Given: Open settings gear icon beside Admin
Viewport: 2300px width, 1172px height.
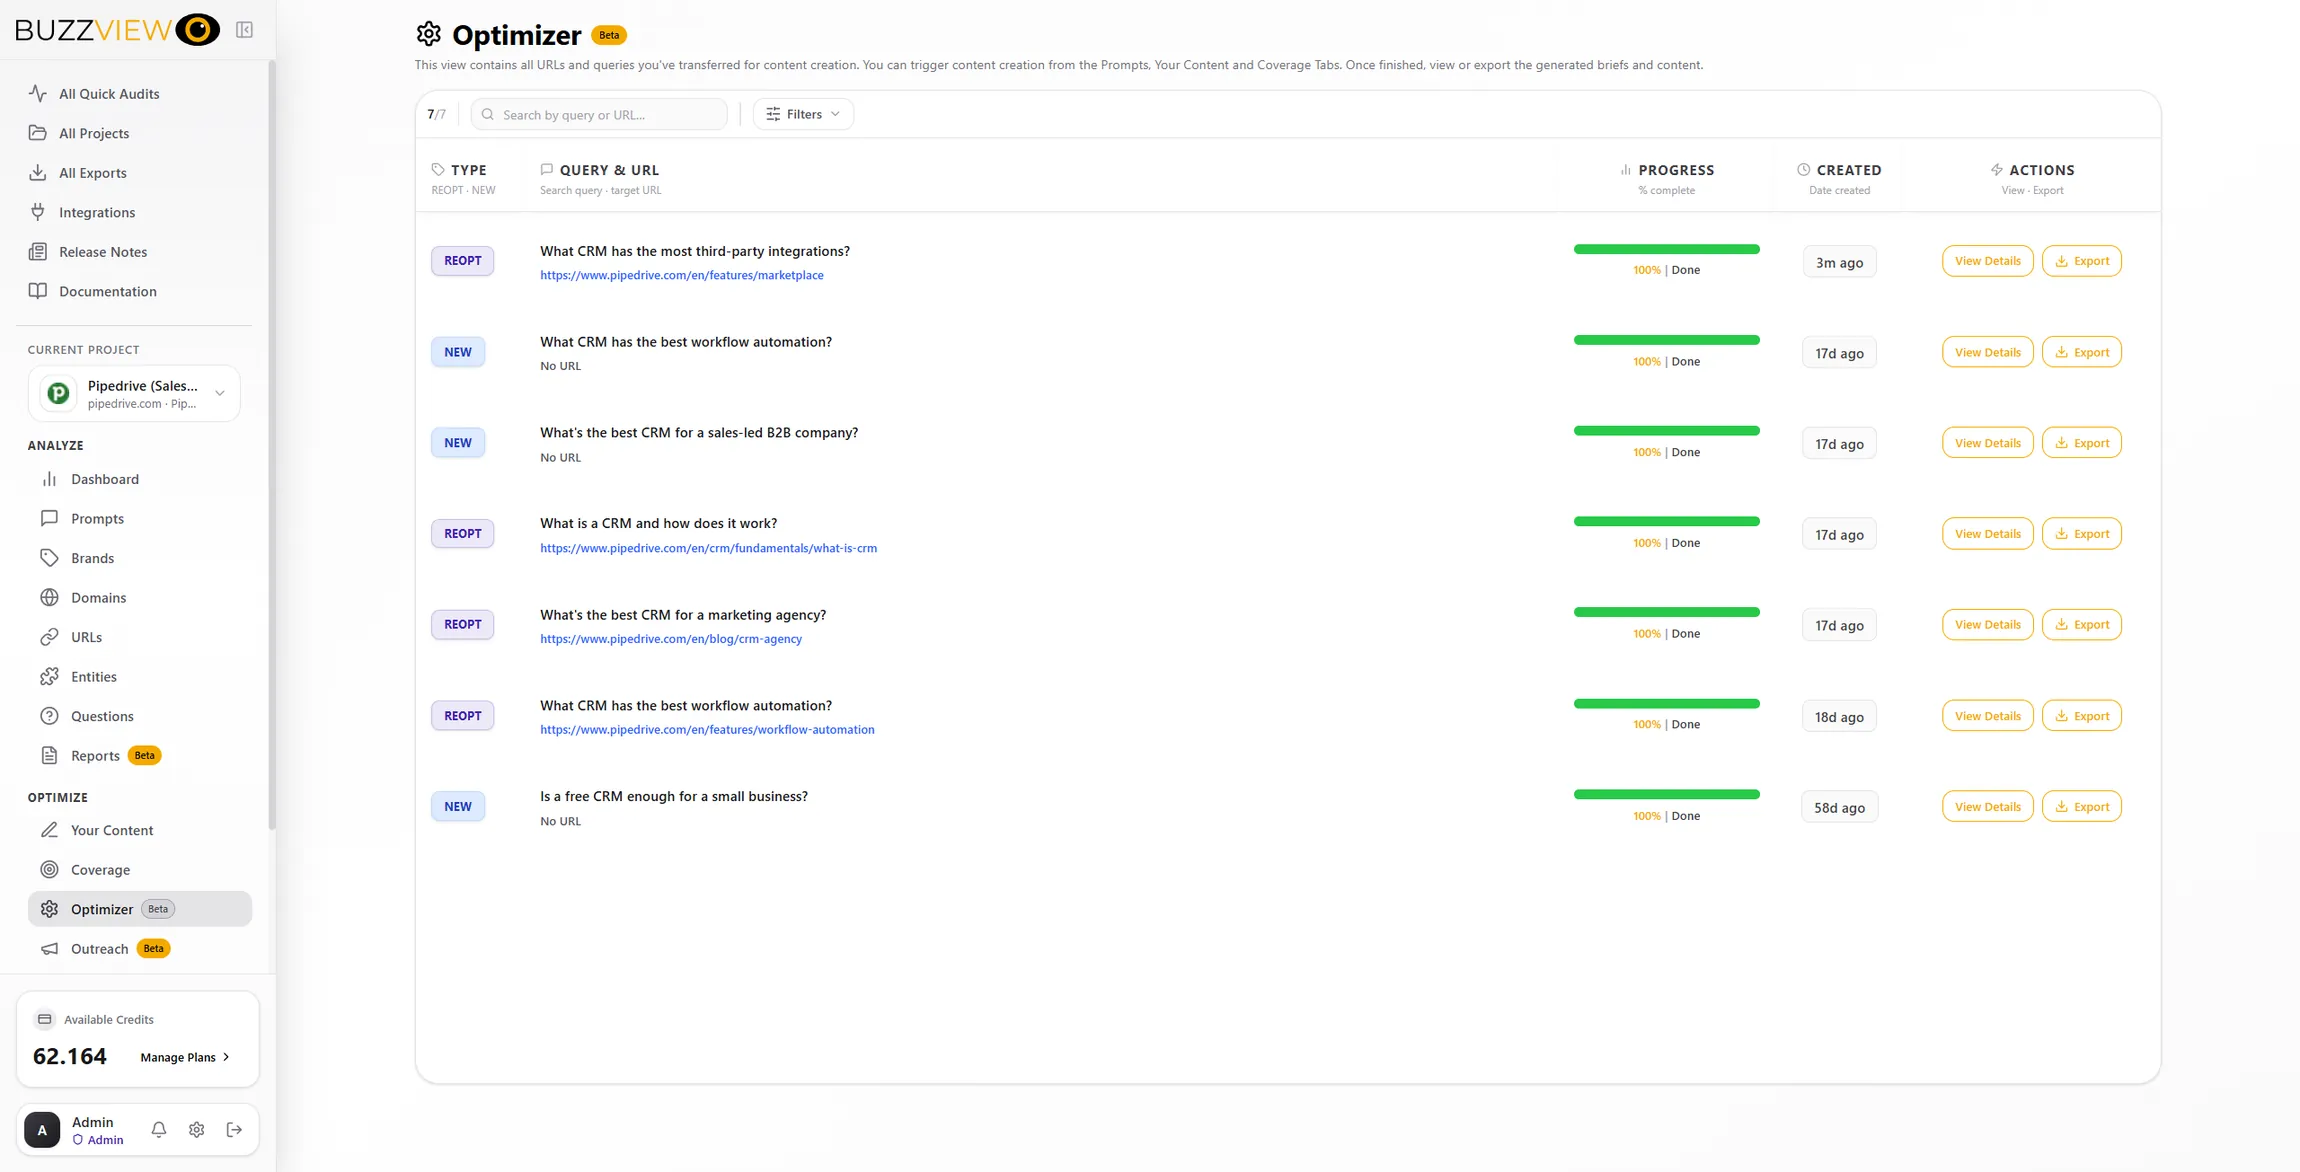Looking at the screenshot, I should pyautogui.click(x=196, y=1129).
